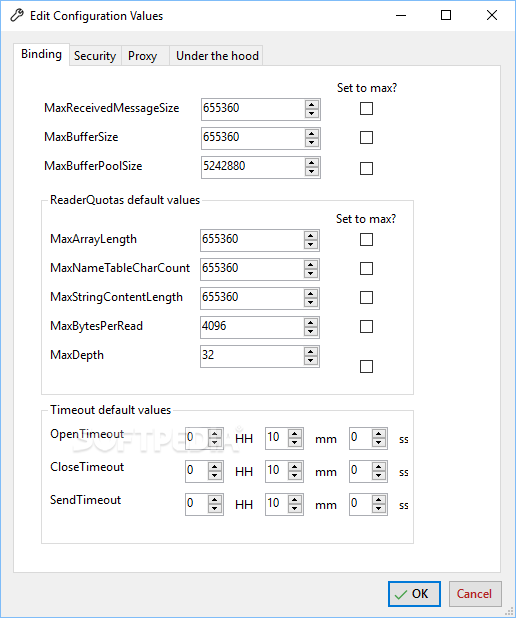Image resolution: width=516 pixels, height=618 pixels.
Task: Select the Under the hood tab
Action: 216,56
